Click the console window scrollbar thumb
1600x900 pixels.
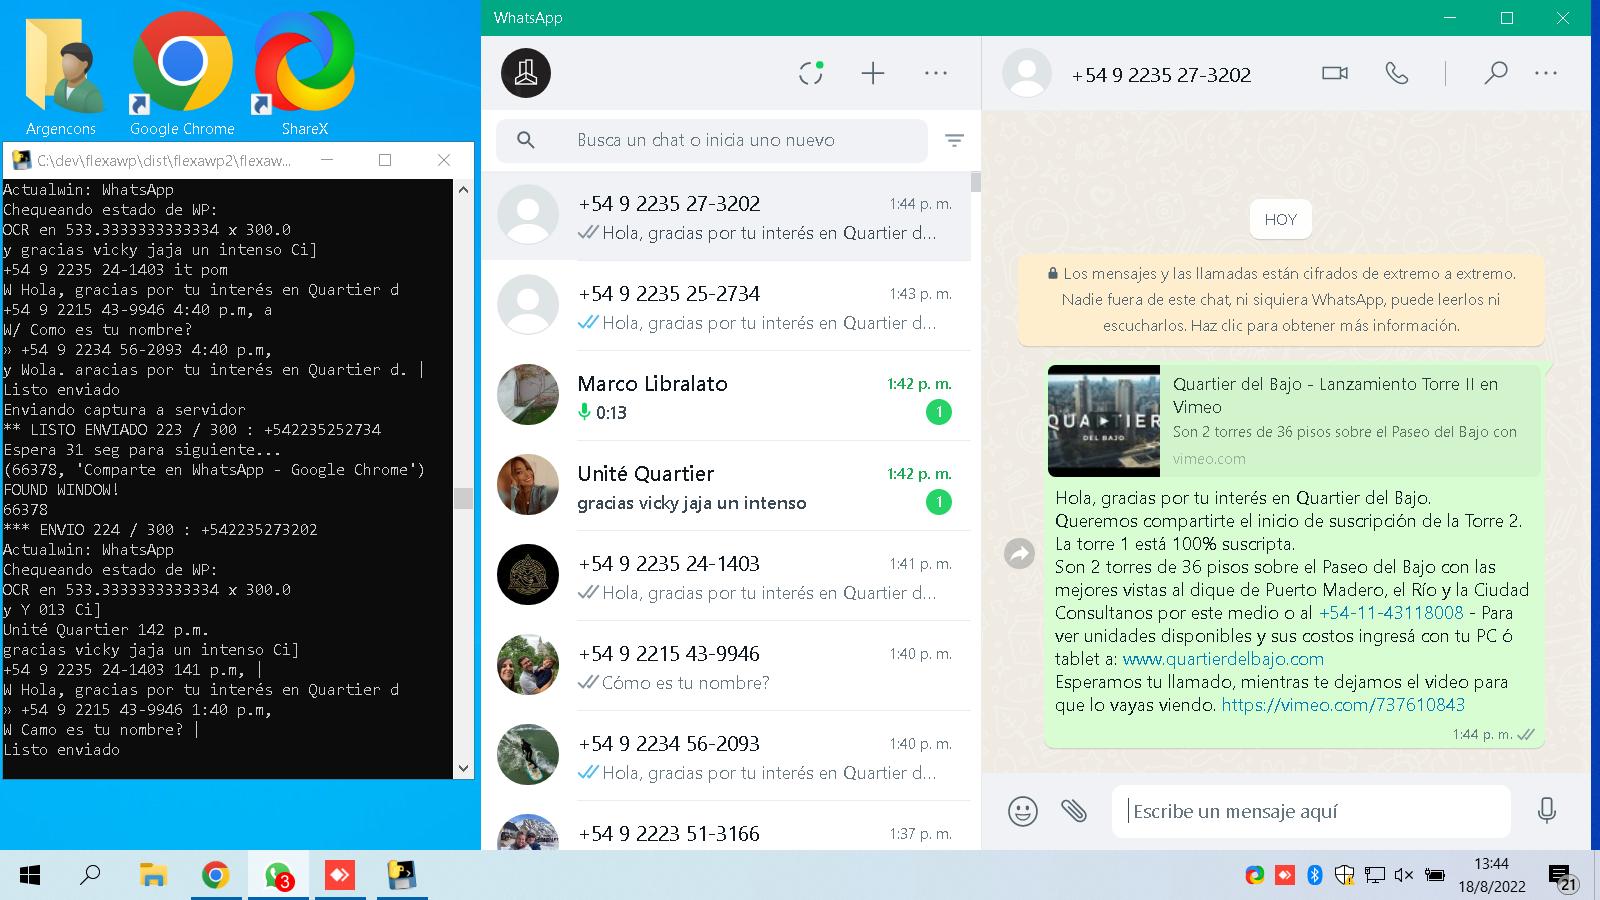click(463, 498)
